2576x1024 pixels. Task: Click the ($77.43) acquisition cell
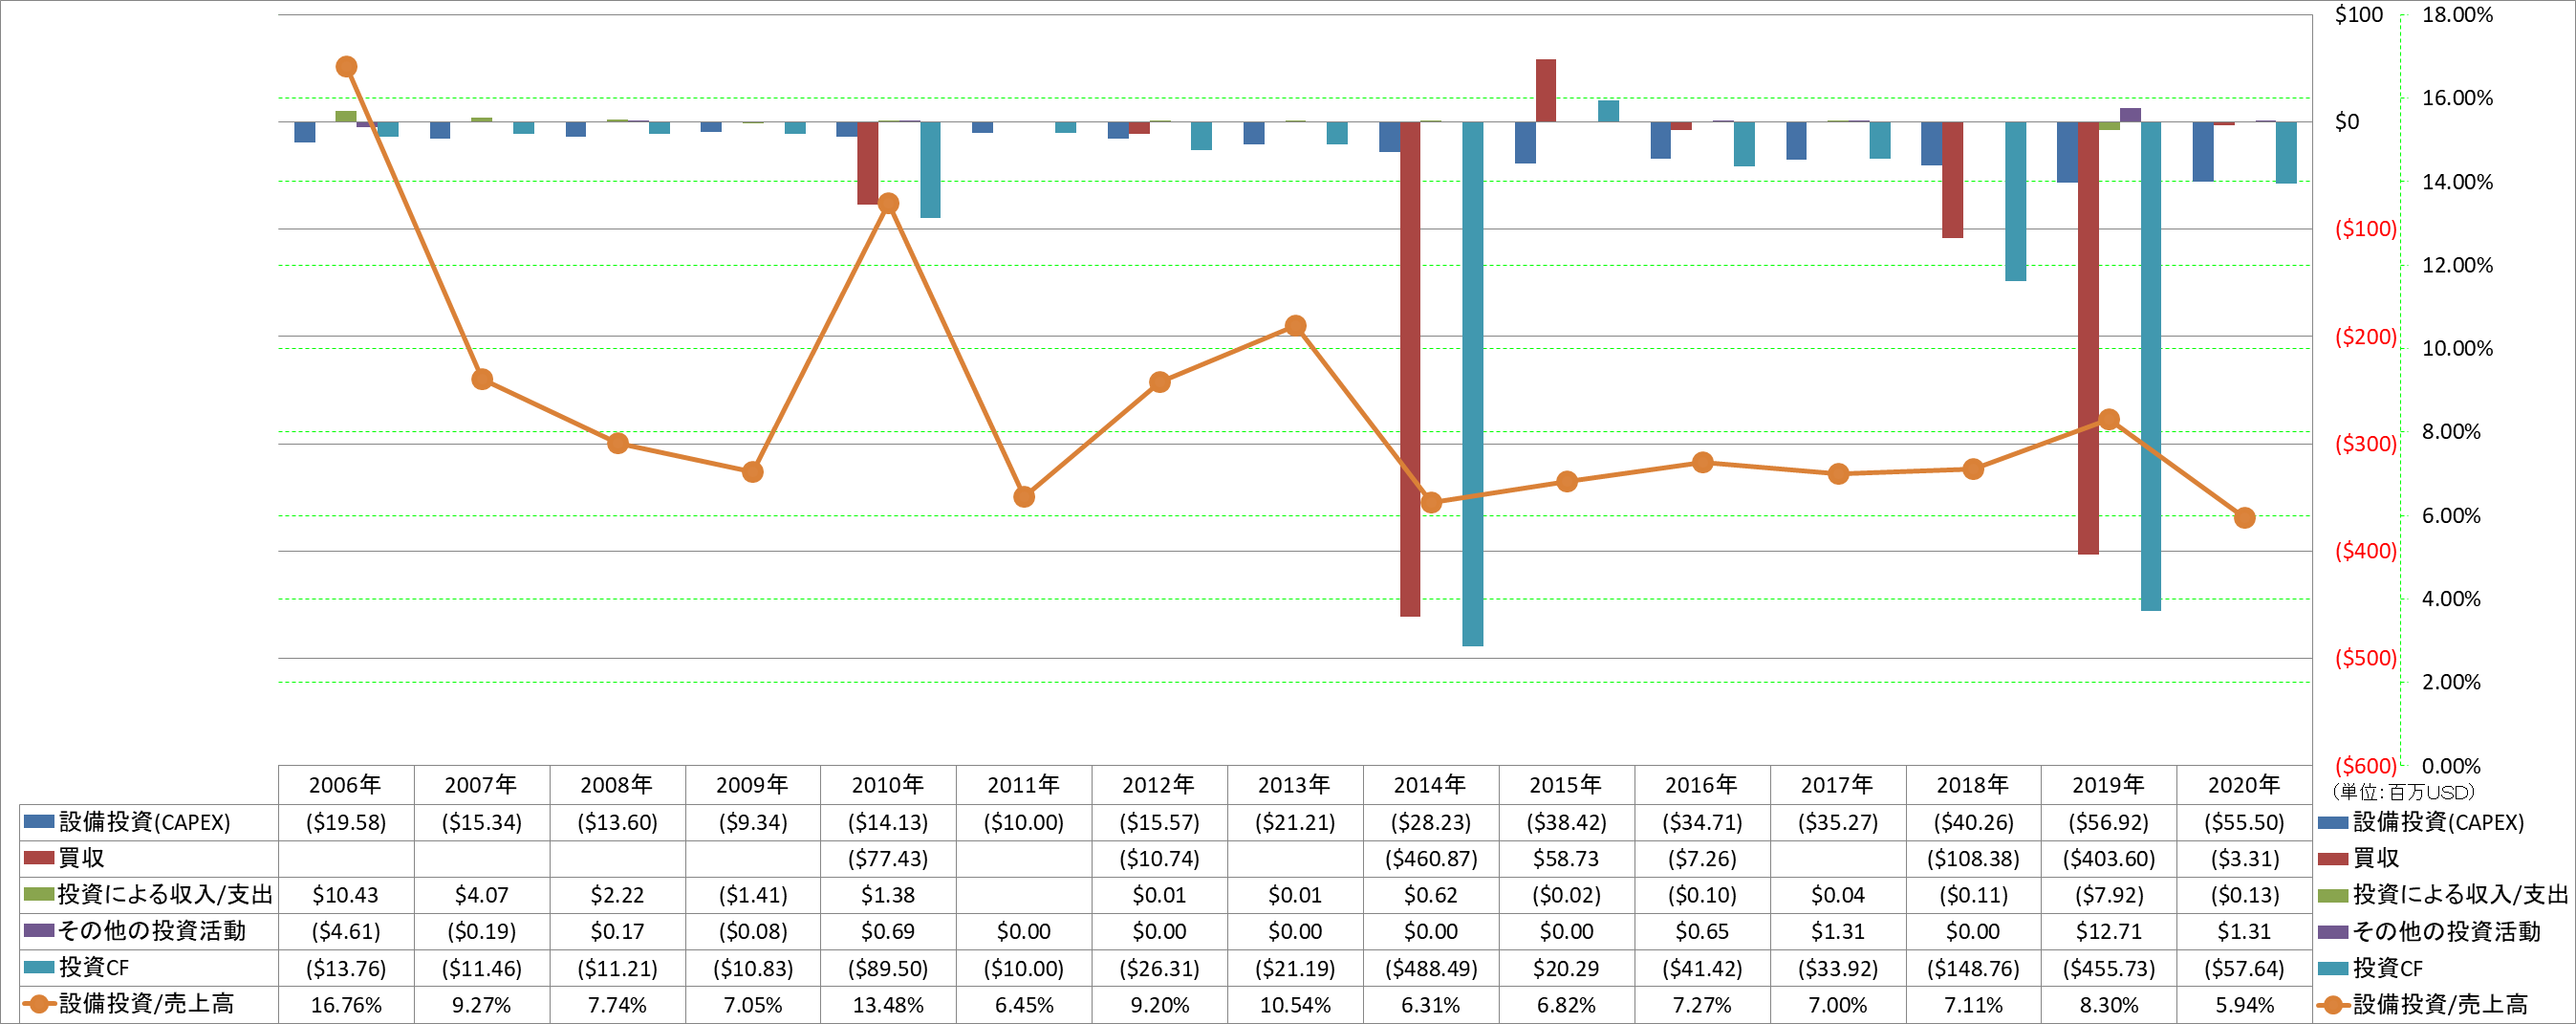[x=888, y=859]
